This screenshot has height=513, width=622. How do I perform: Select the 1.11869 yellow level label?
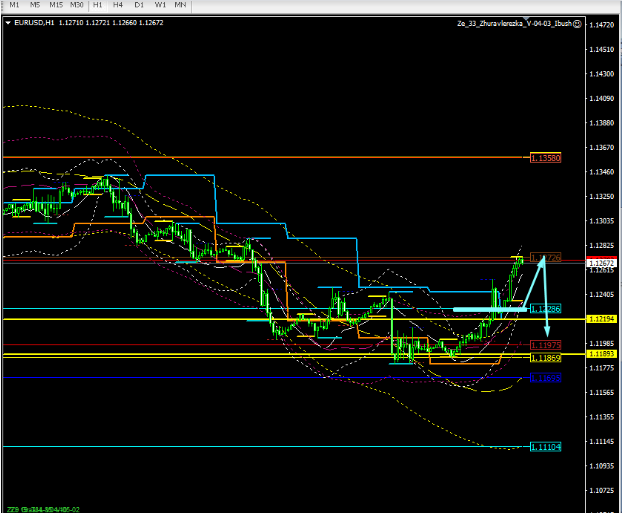(545, 357)
